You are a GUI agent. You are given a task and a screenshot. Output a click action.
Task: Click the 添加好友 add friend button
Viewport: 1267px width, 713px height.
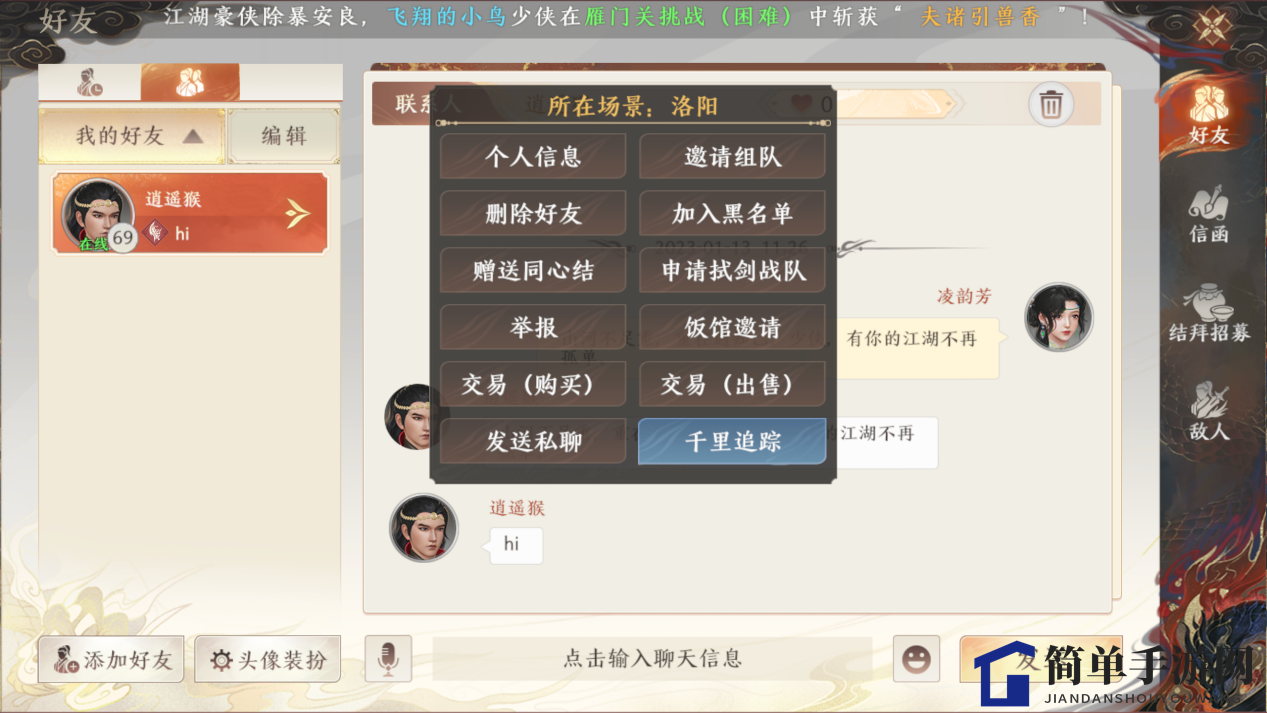coord(111,659)
